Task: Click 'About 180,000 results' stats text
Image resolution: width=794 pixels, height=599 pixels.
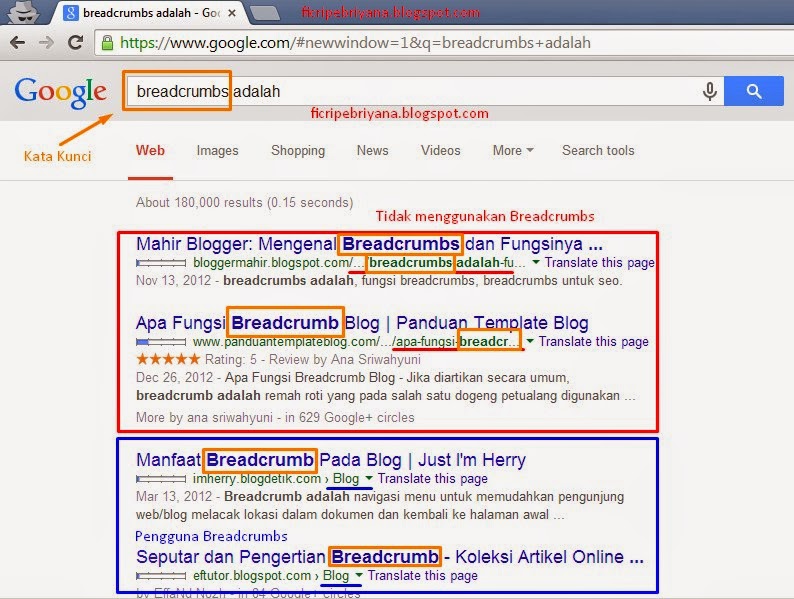Action: 244,202
